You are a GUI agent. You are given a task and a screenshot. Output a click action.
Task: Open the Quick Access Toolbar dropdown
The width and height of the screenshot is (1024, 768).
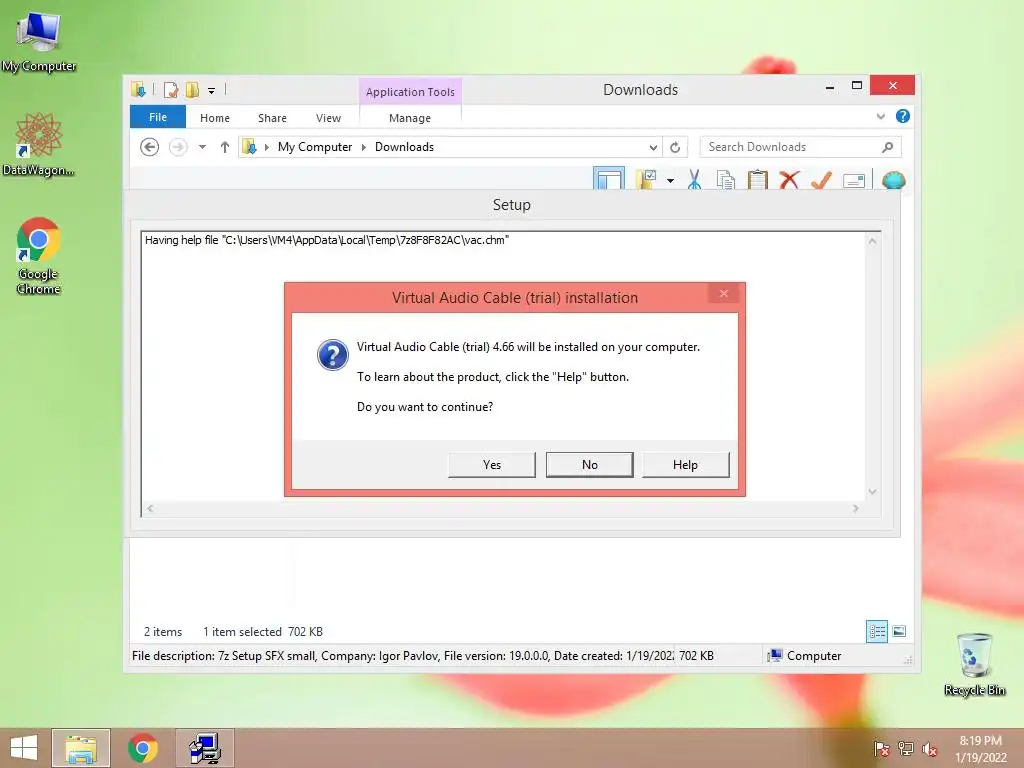(212, 90)
